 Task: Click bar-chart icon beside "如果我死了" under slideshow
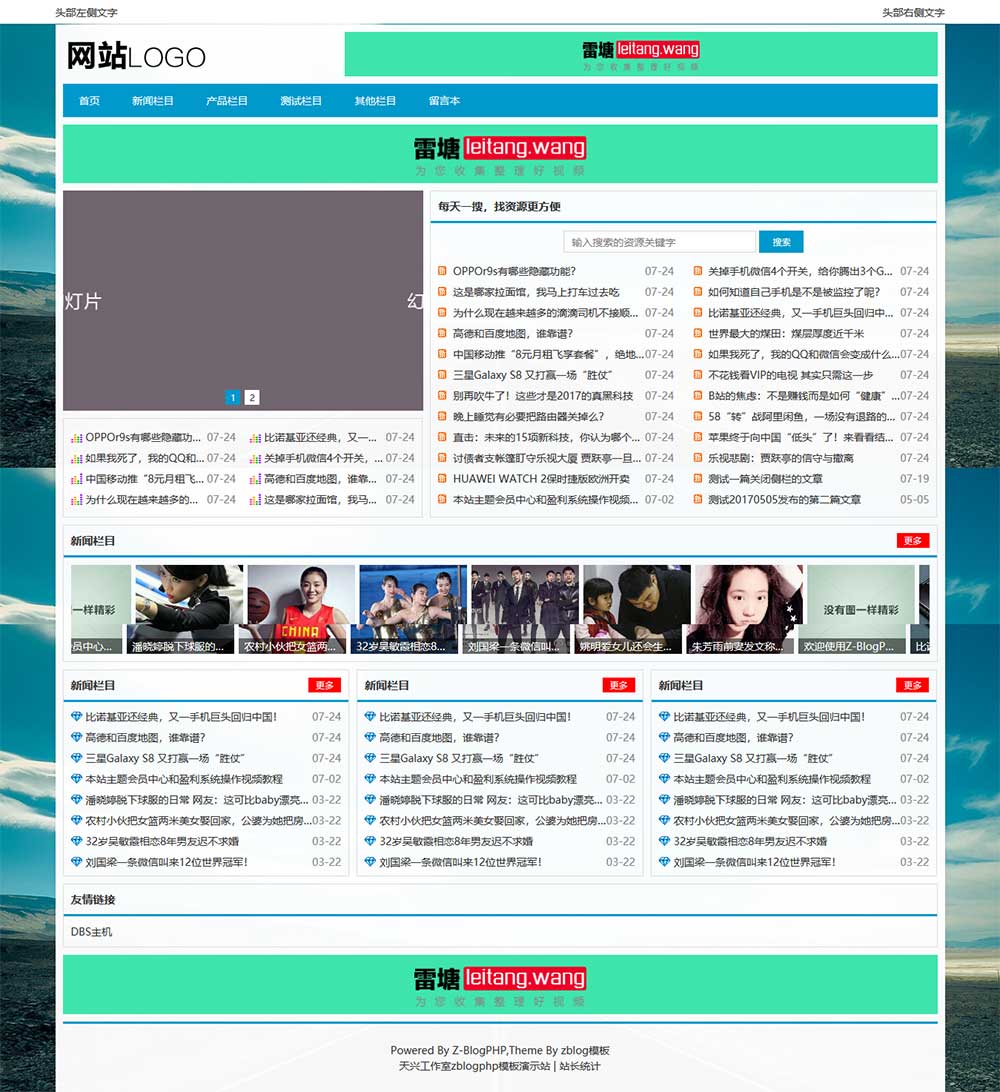(x=76, y=458)
